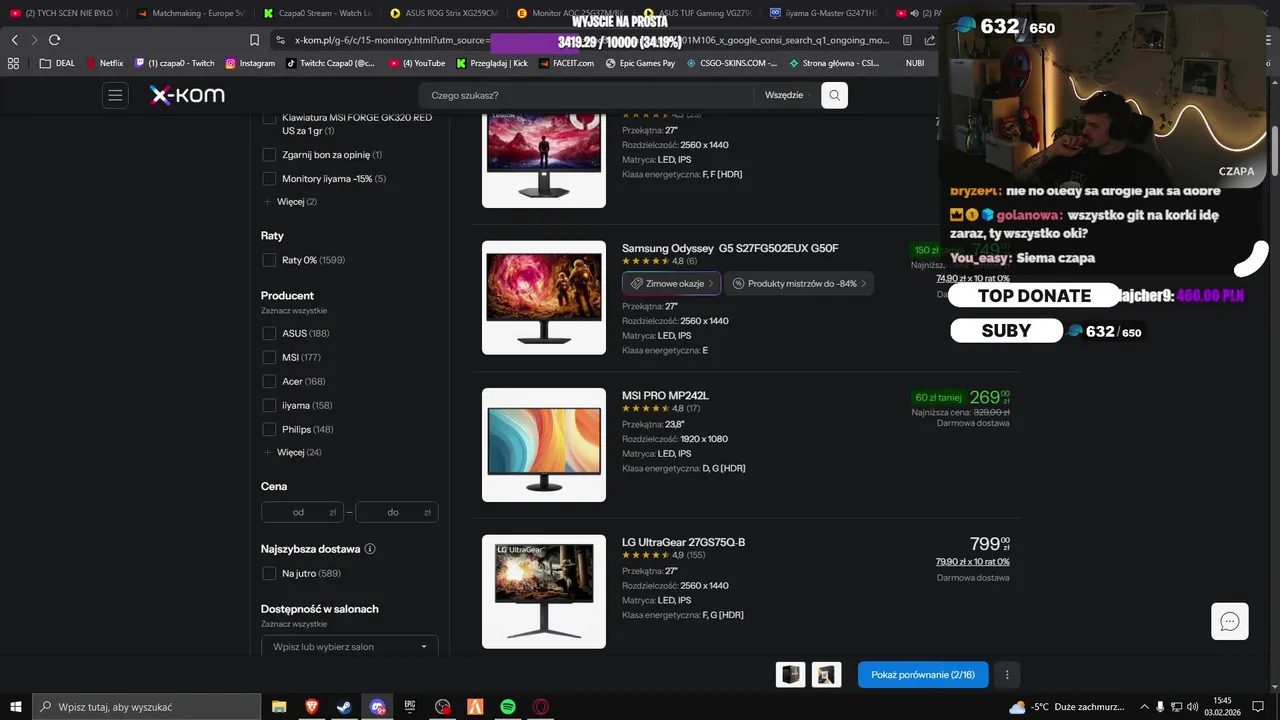Image resolution: width=1280 pixels, height=720 pixels.
Task: Switch to iiyama G-Master G2471HS tab
Action: (823, 13)
